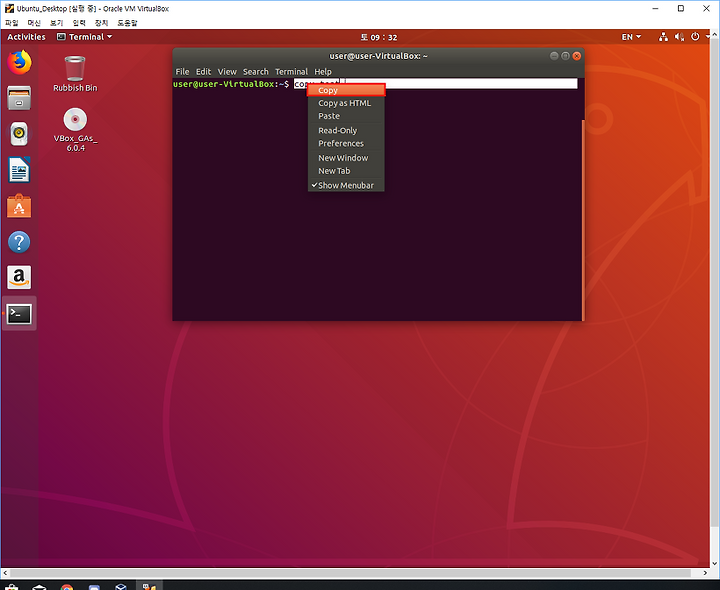Click the horizontal scrollbar right arrow
Screen dimensions: 720x590
coord(705,573)
